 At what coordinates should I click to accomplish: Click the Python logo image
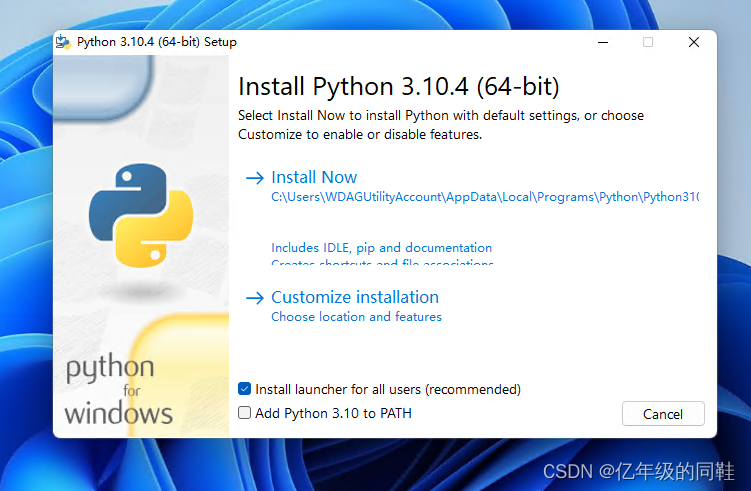141,215
